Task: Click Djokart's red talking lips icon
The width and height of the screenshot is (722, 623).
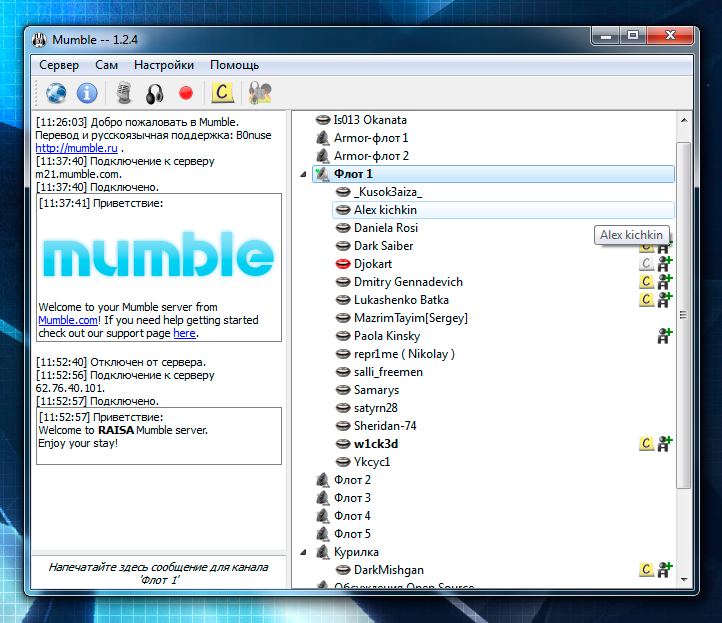Action: tap(343, 264)
